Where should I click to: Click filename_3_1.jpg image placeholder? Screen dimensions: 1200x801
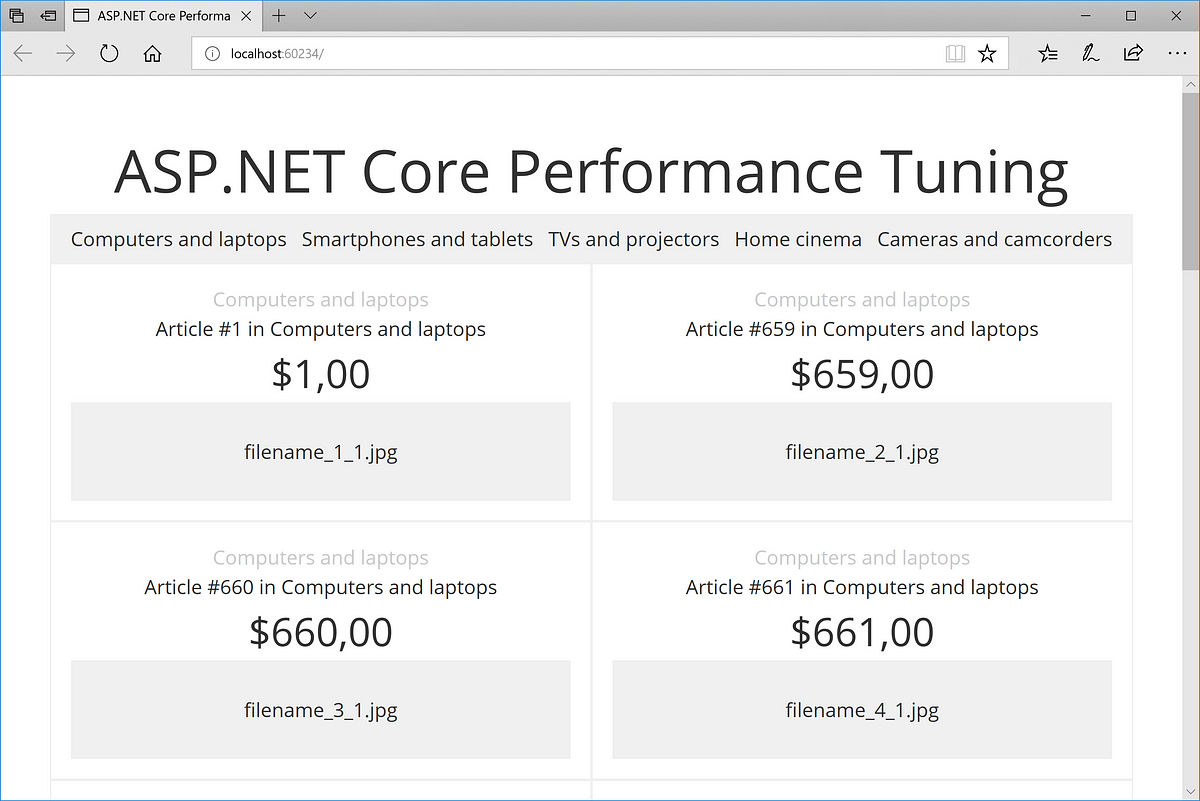(321, 710)
